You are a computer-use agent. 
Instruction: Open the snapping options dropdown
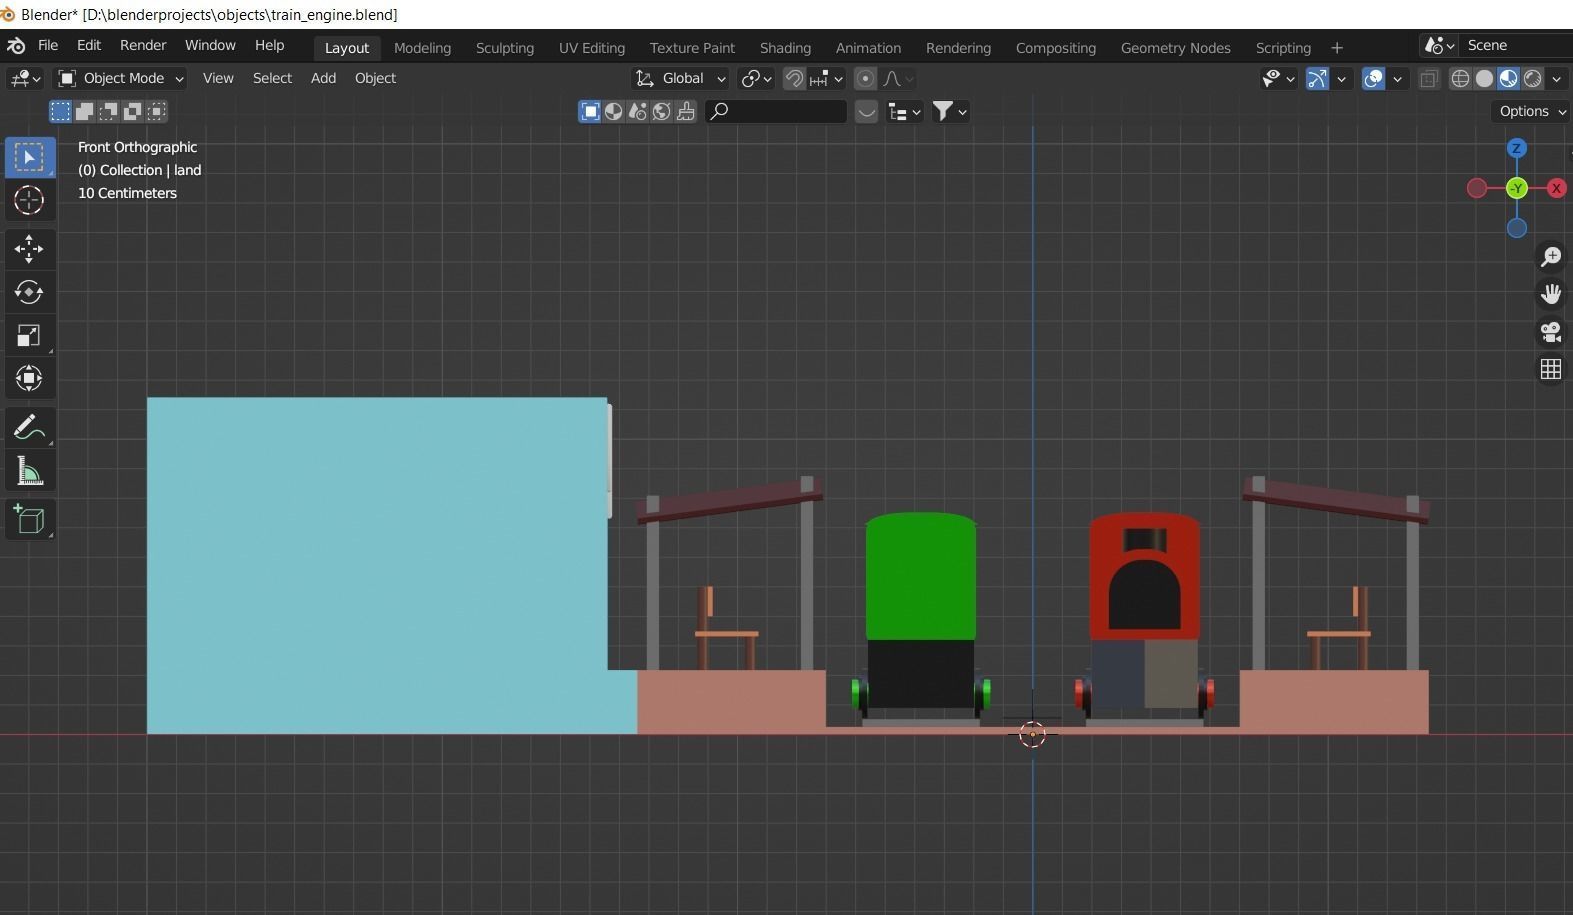pos(828,78)
